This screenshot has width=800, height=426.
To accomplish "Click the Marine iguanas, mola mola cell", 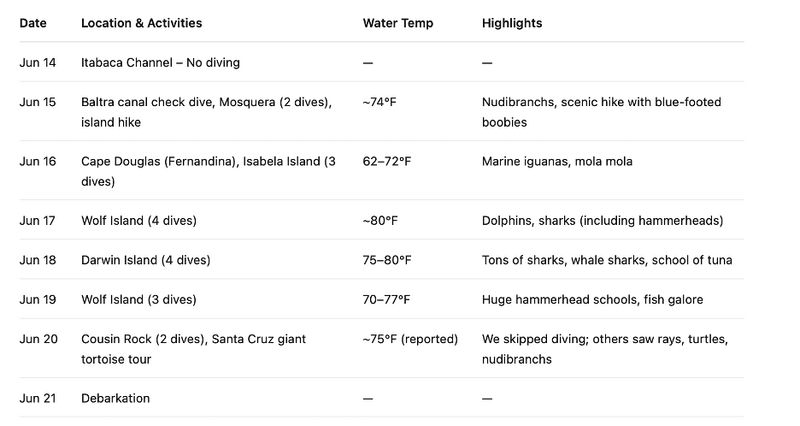I will coord(557,161).
